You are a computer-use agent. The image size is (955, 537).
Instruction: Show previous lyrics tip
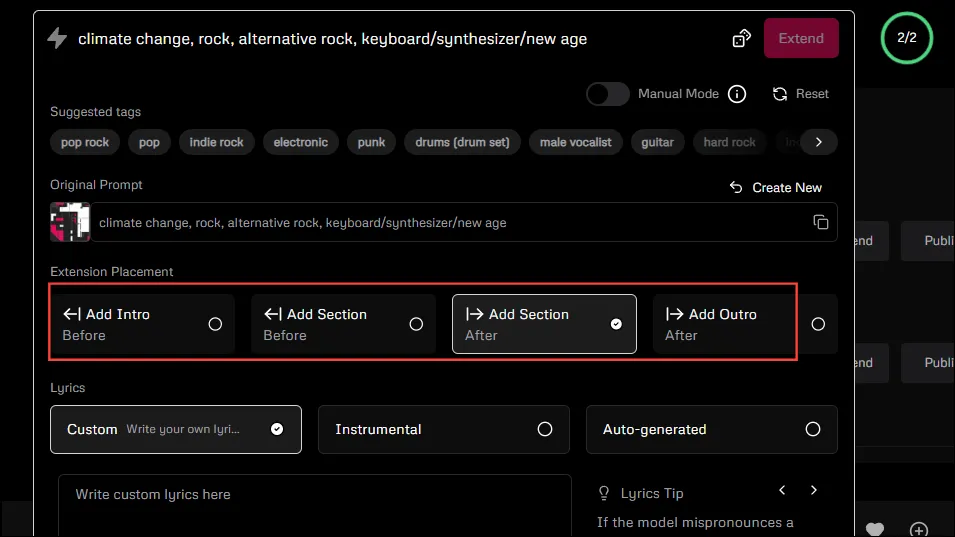(x=782, y=490)
